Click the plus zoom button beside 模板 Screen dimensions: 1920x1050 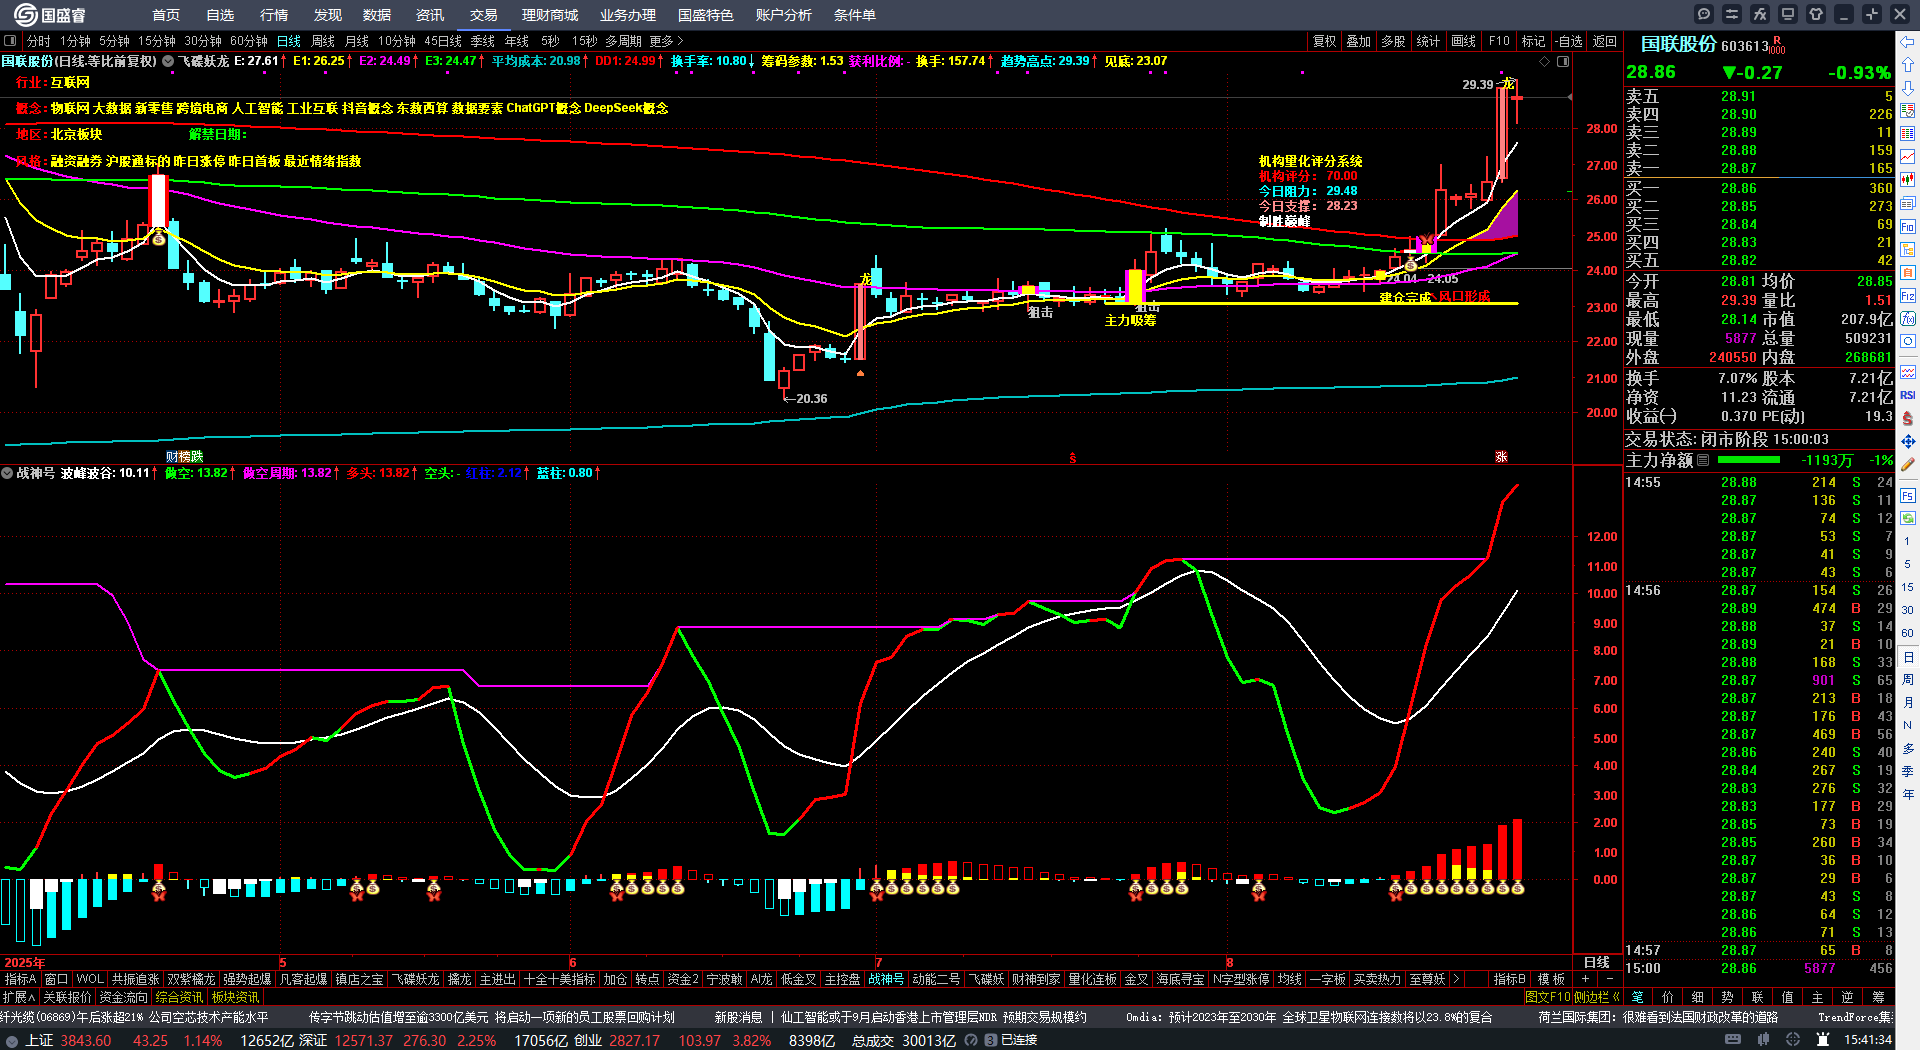tap(1586, 979)
